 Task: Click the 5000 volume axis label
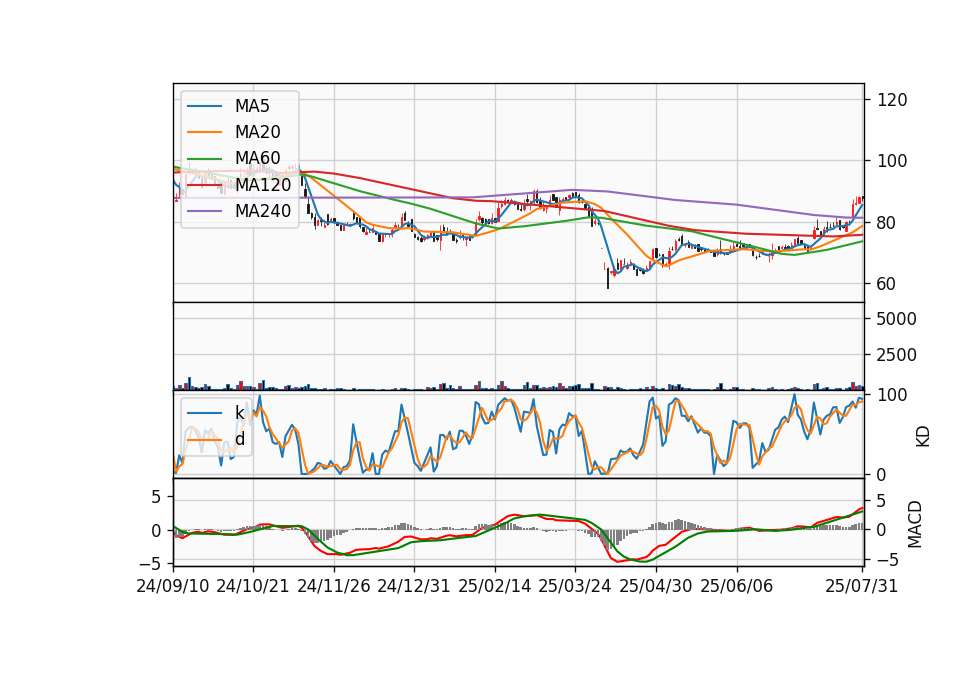coord(897,319)
